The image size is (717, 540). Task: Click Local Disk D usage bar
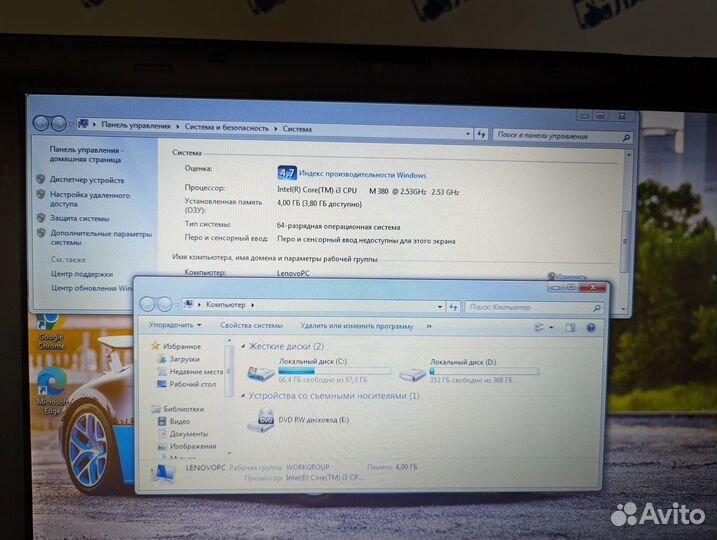484,371
